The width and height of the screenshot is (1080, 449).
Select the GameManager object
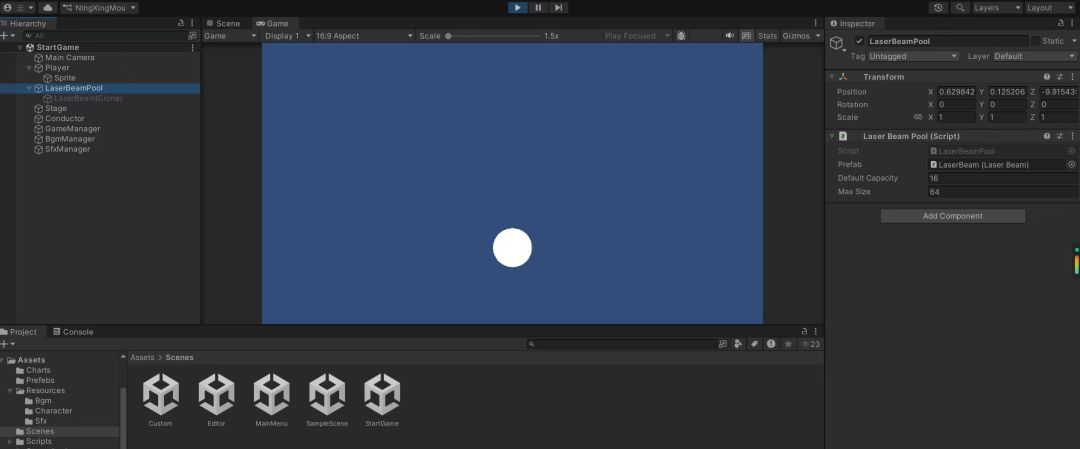pos(72,129)
